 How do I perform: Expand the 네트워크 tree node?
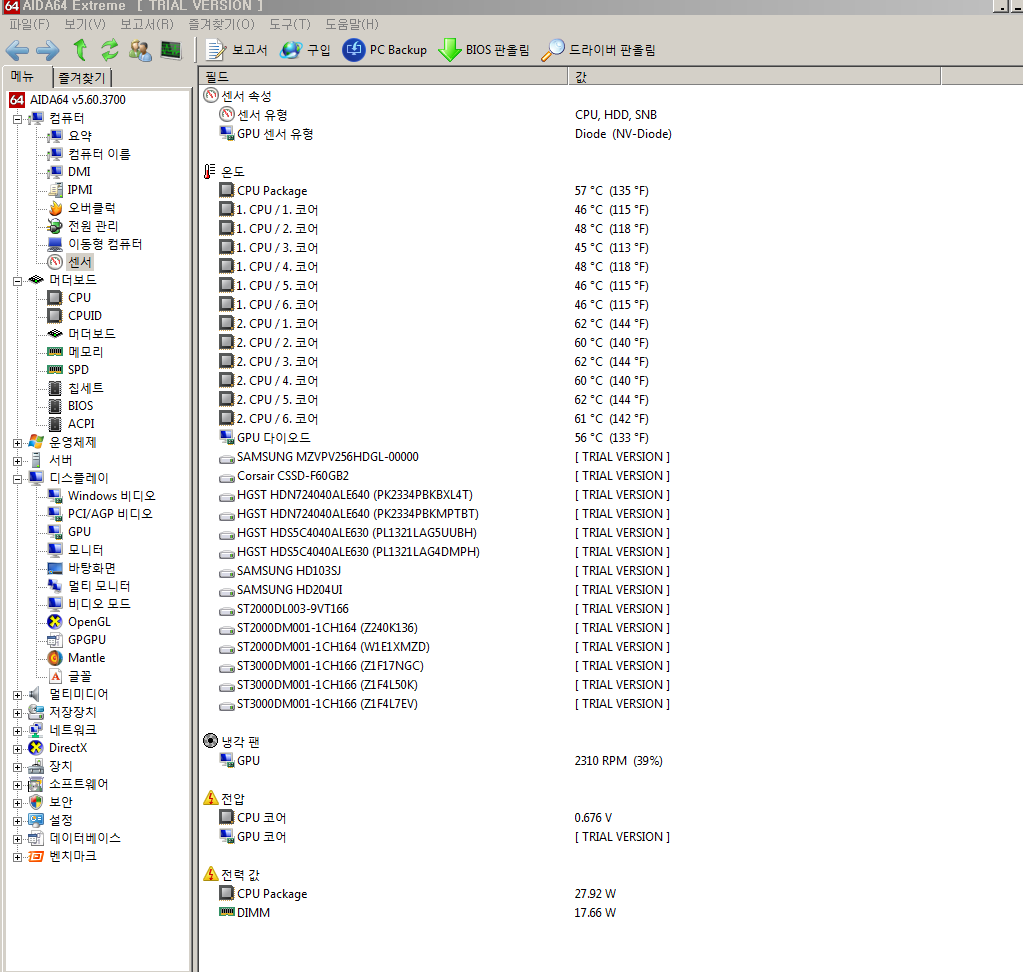coord(18,731)
